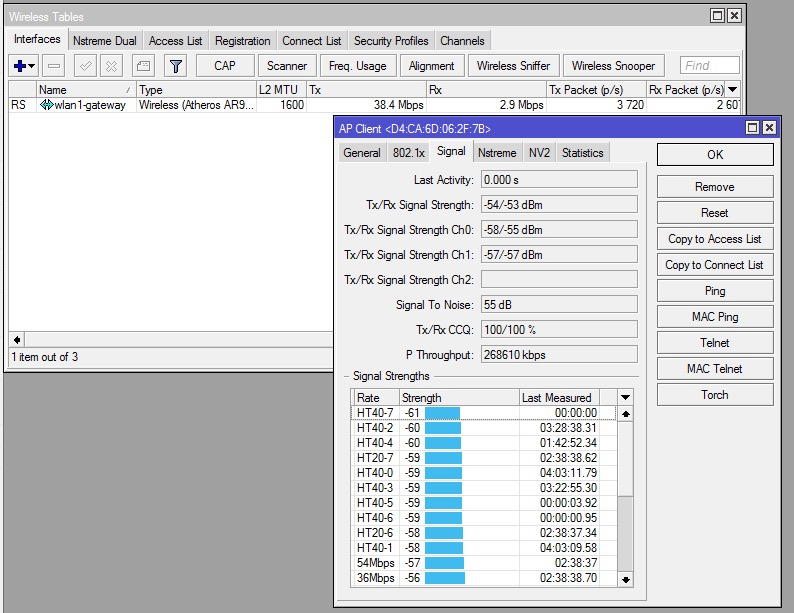Switch to Statistics tab

pyautogui.click(x=582, y=153)
